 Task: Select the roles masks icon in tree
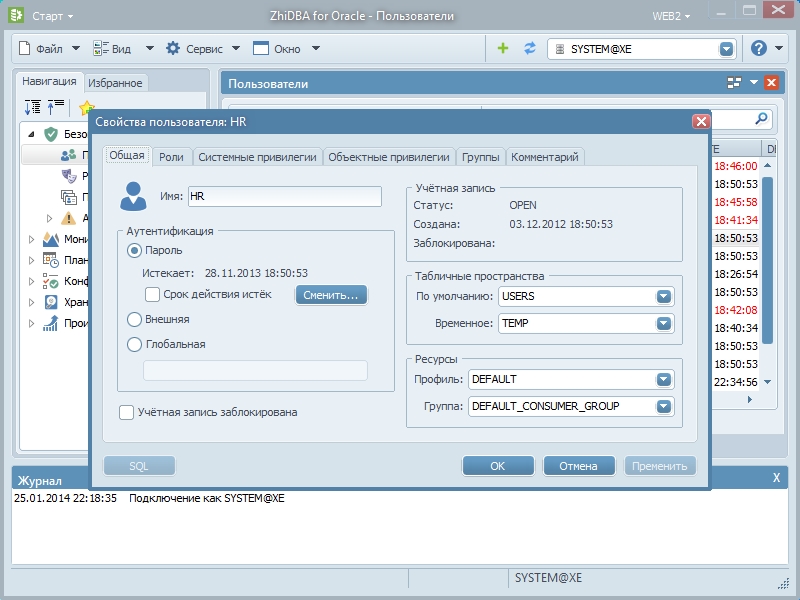coord(69,176)
